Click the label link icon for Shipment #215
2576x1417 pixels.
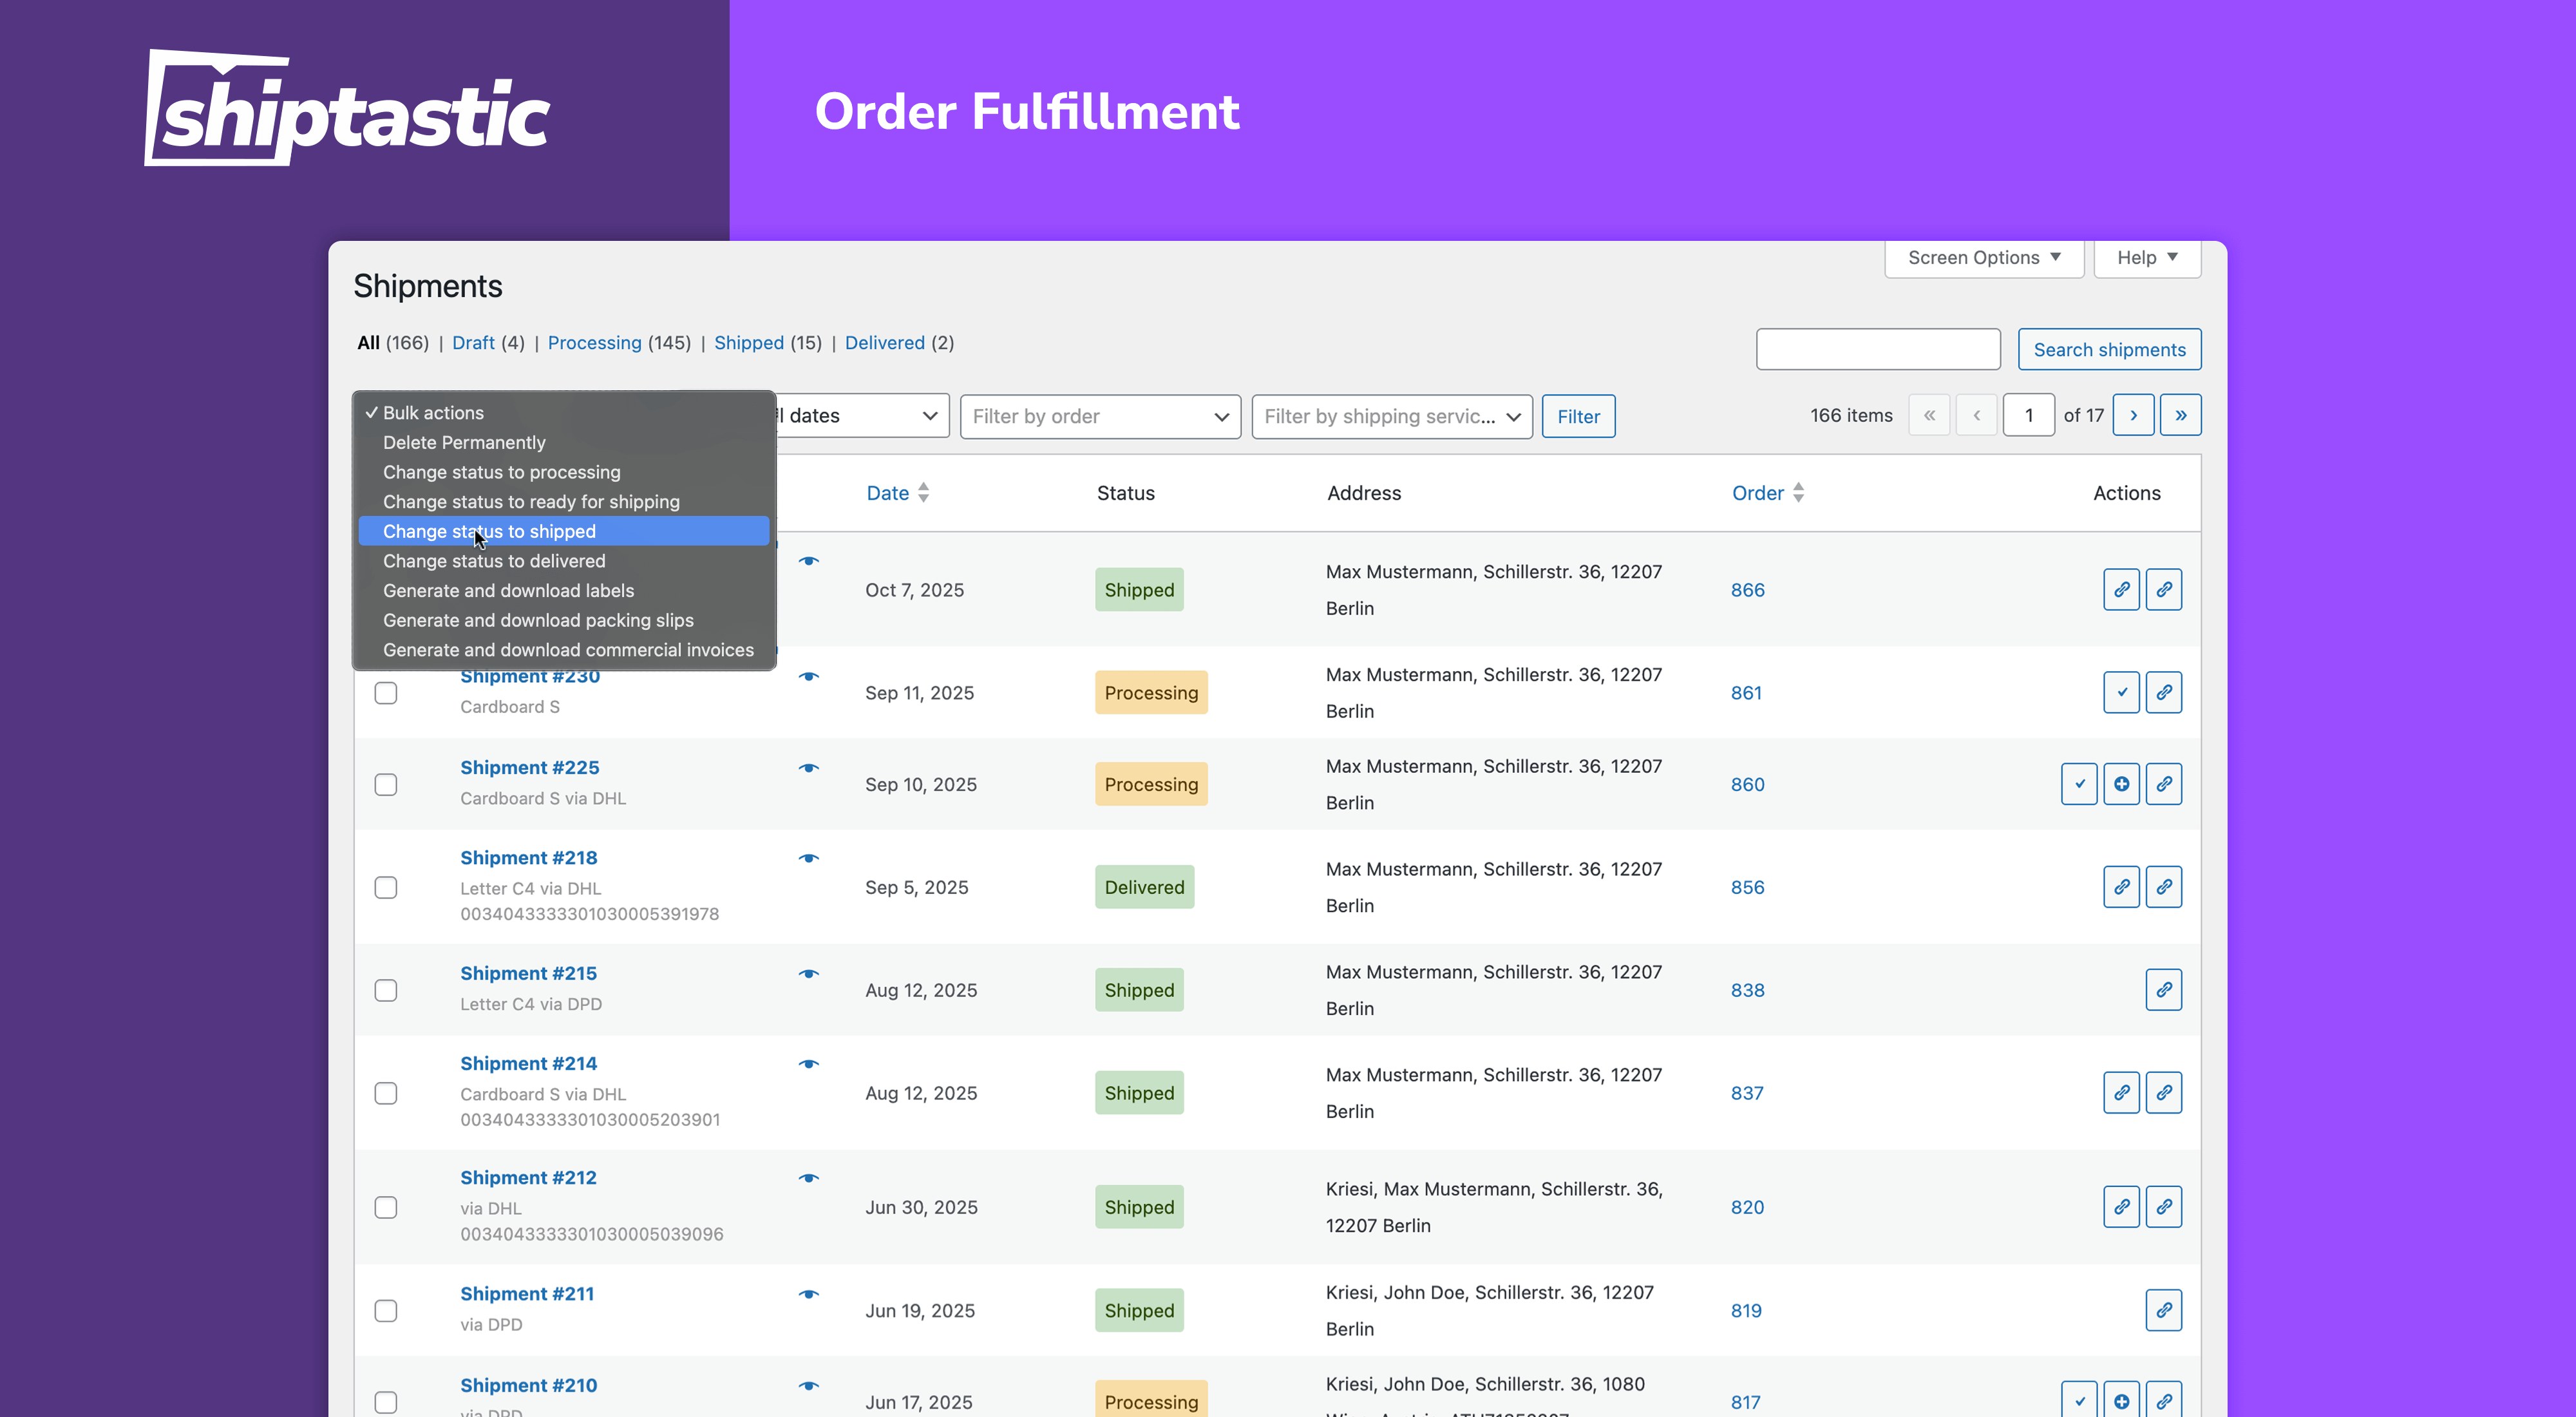coord(2165,990)
